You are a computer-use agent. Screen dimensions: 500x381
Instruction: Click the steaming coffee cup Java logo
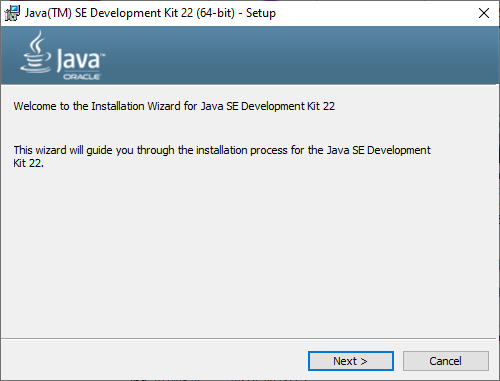click(x=36, y=52)
